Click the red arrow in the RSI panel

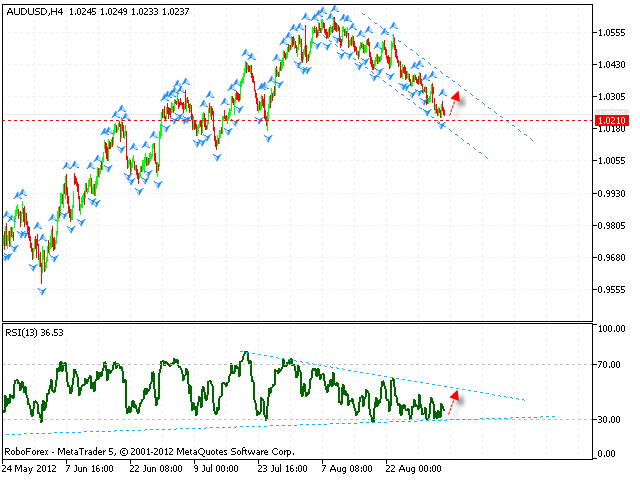(454, 400)
